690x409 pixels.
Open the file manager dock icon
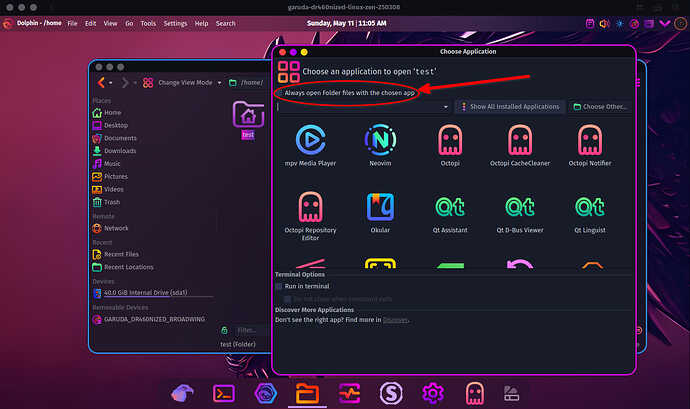coord(307,393)
